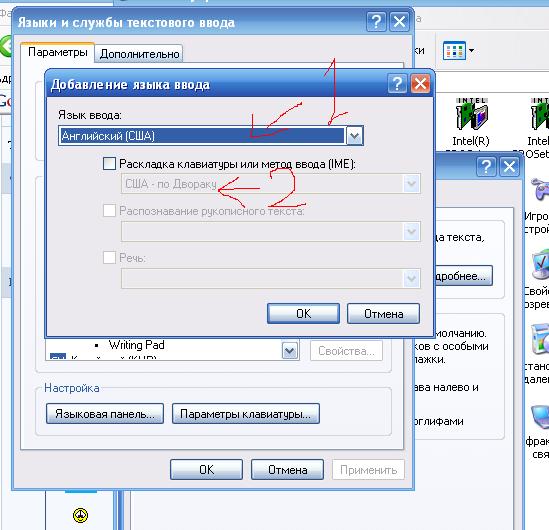Switch to the Дополнительно tab

139,54
